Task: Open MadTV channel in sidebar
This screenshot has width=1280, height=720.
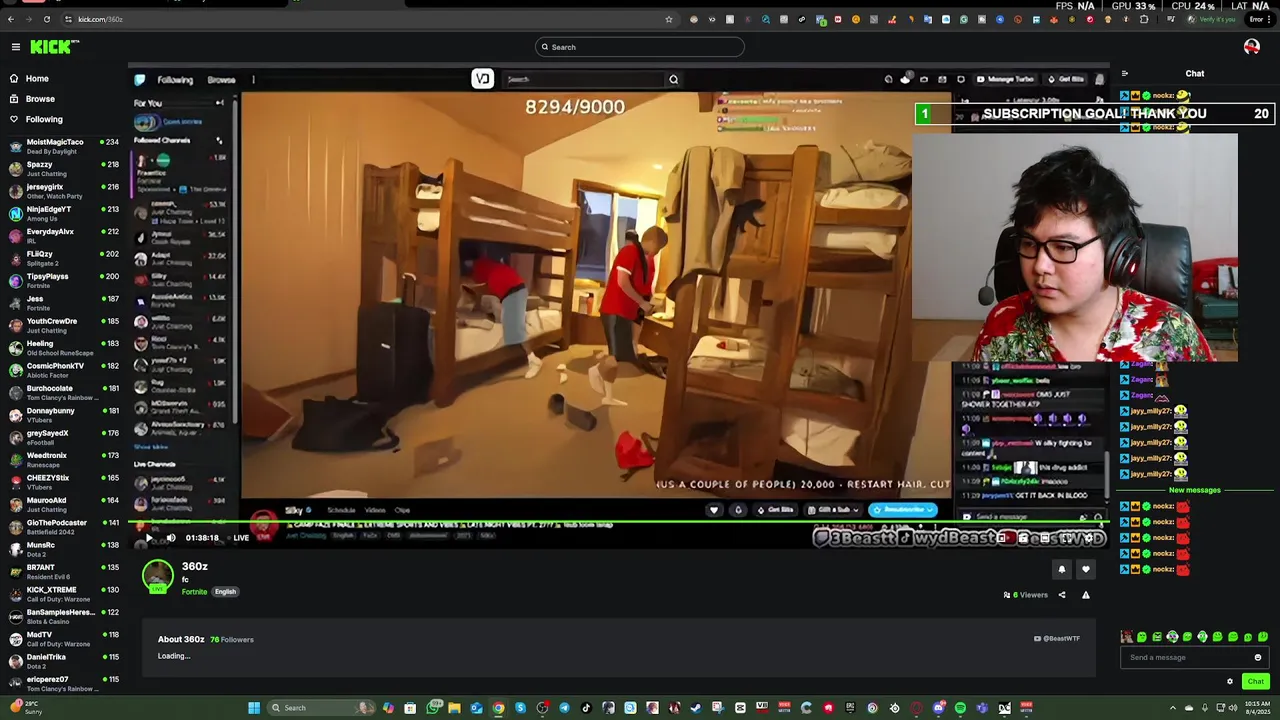Action: (62, 639)
